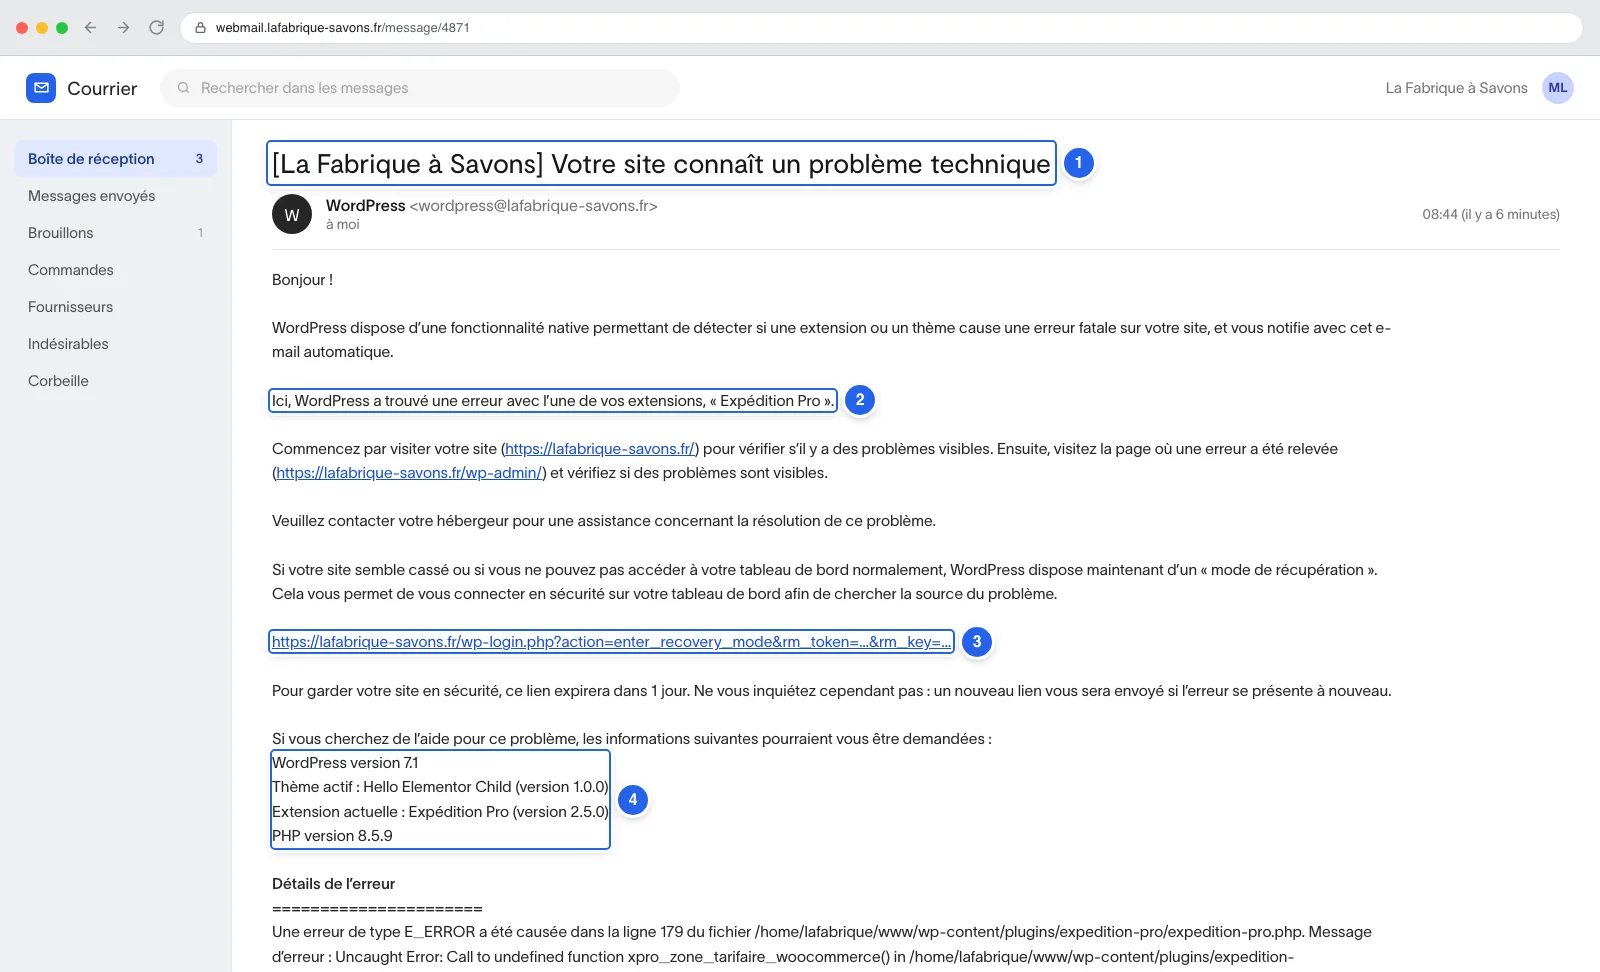Screen dimensions: 1600x972
Task: Open Indésirables folder
Action: click(116, 344)
